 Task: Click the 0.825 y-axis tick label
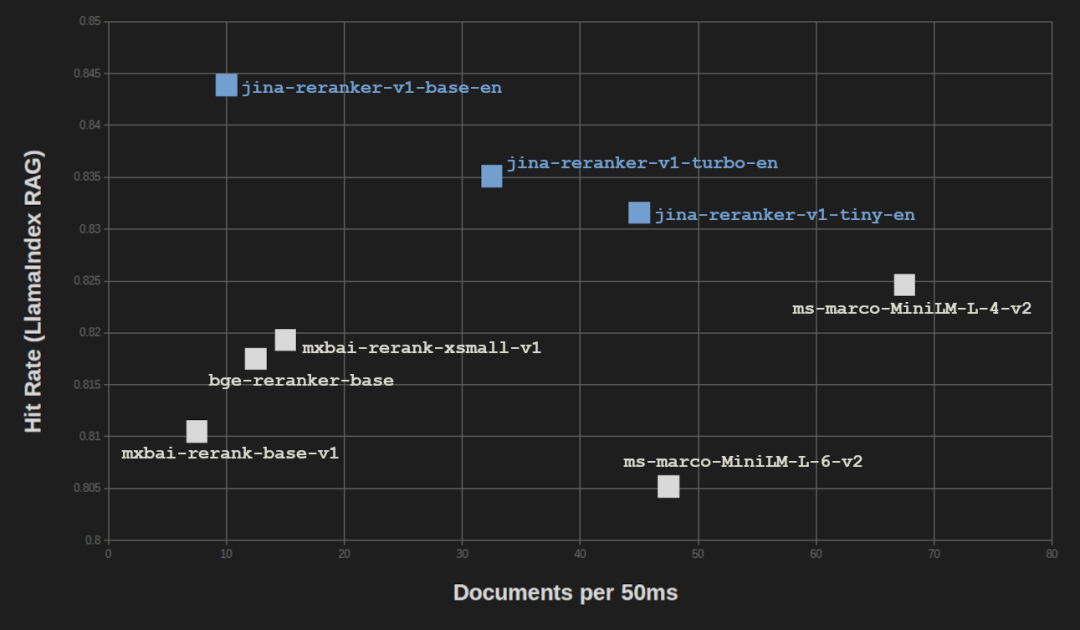(87, 281)
